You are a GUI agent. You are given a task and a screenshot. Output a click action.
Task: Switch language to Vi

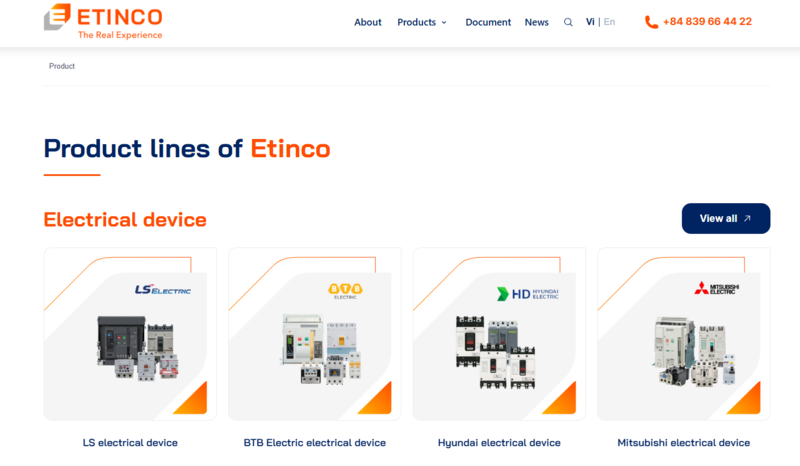tap(590, 22)
